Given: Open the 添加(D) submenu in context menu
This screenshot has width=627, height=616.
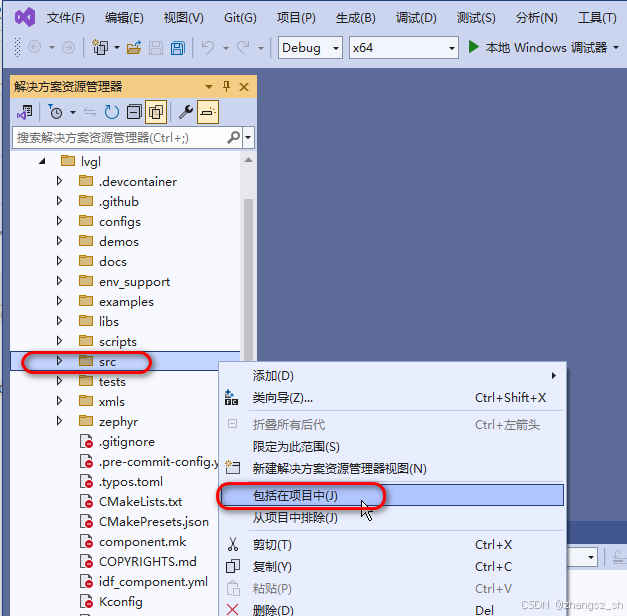Looking at the screenshot, I should click(393, 376).
